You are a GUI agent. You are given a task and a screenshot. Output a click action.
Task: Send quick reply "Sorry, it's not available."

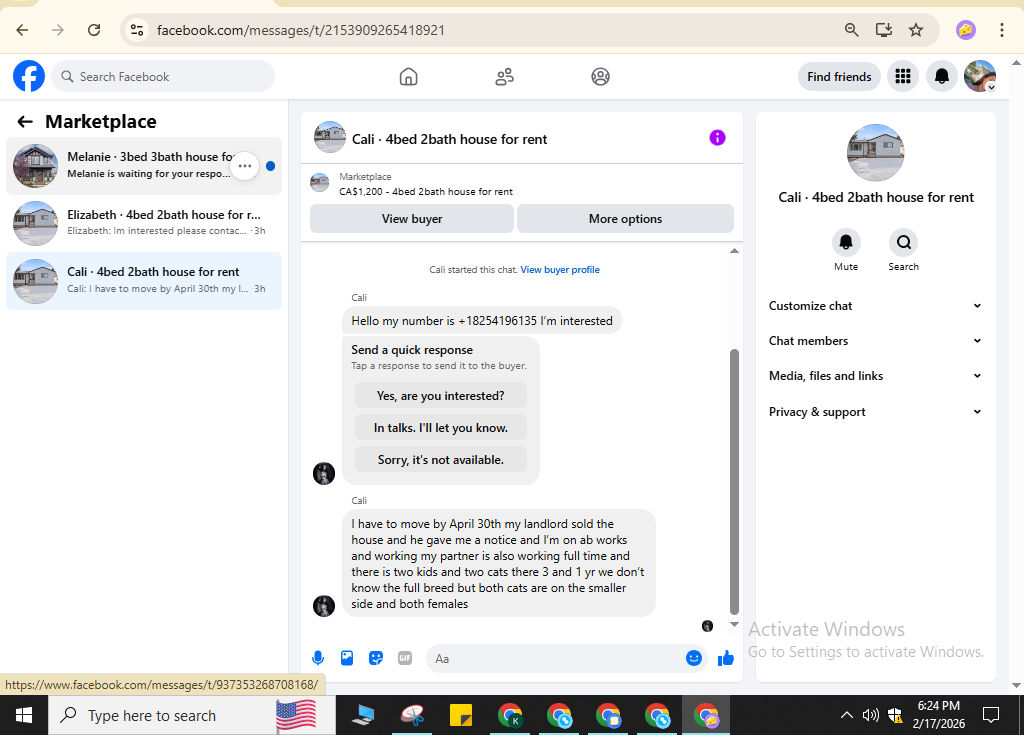(x=441, y=460)
